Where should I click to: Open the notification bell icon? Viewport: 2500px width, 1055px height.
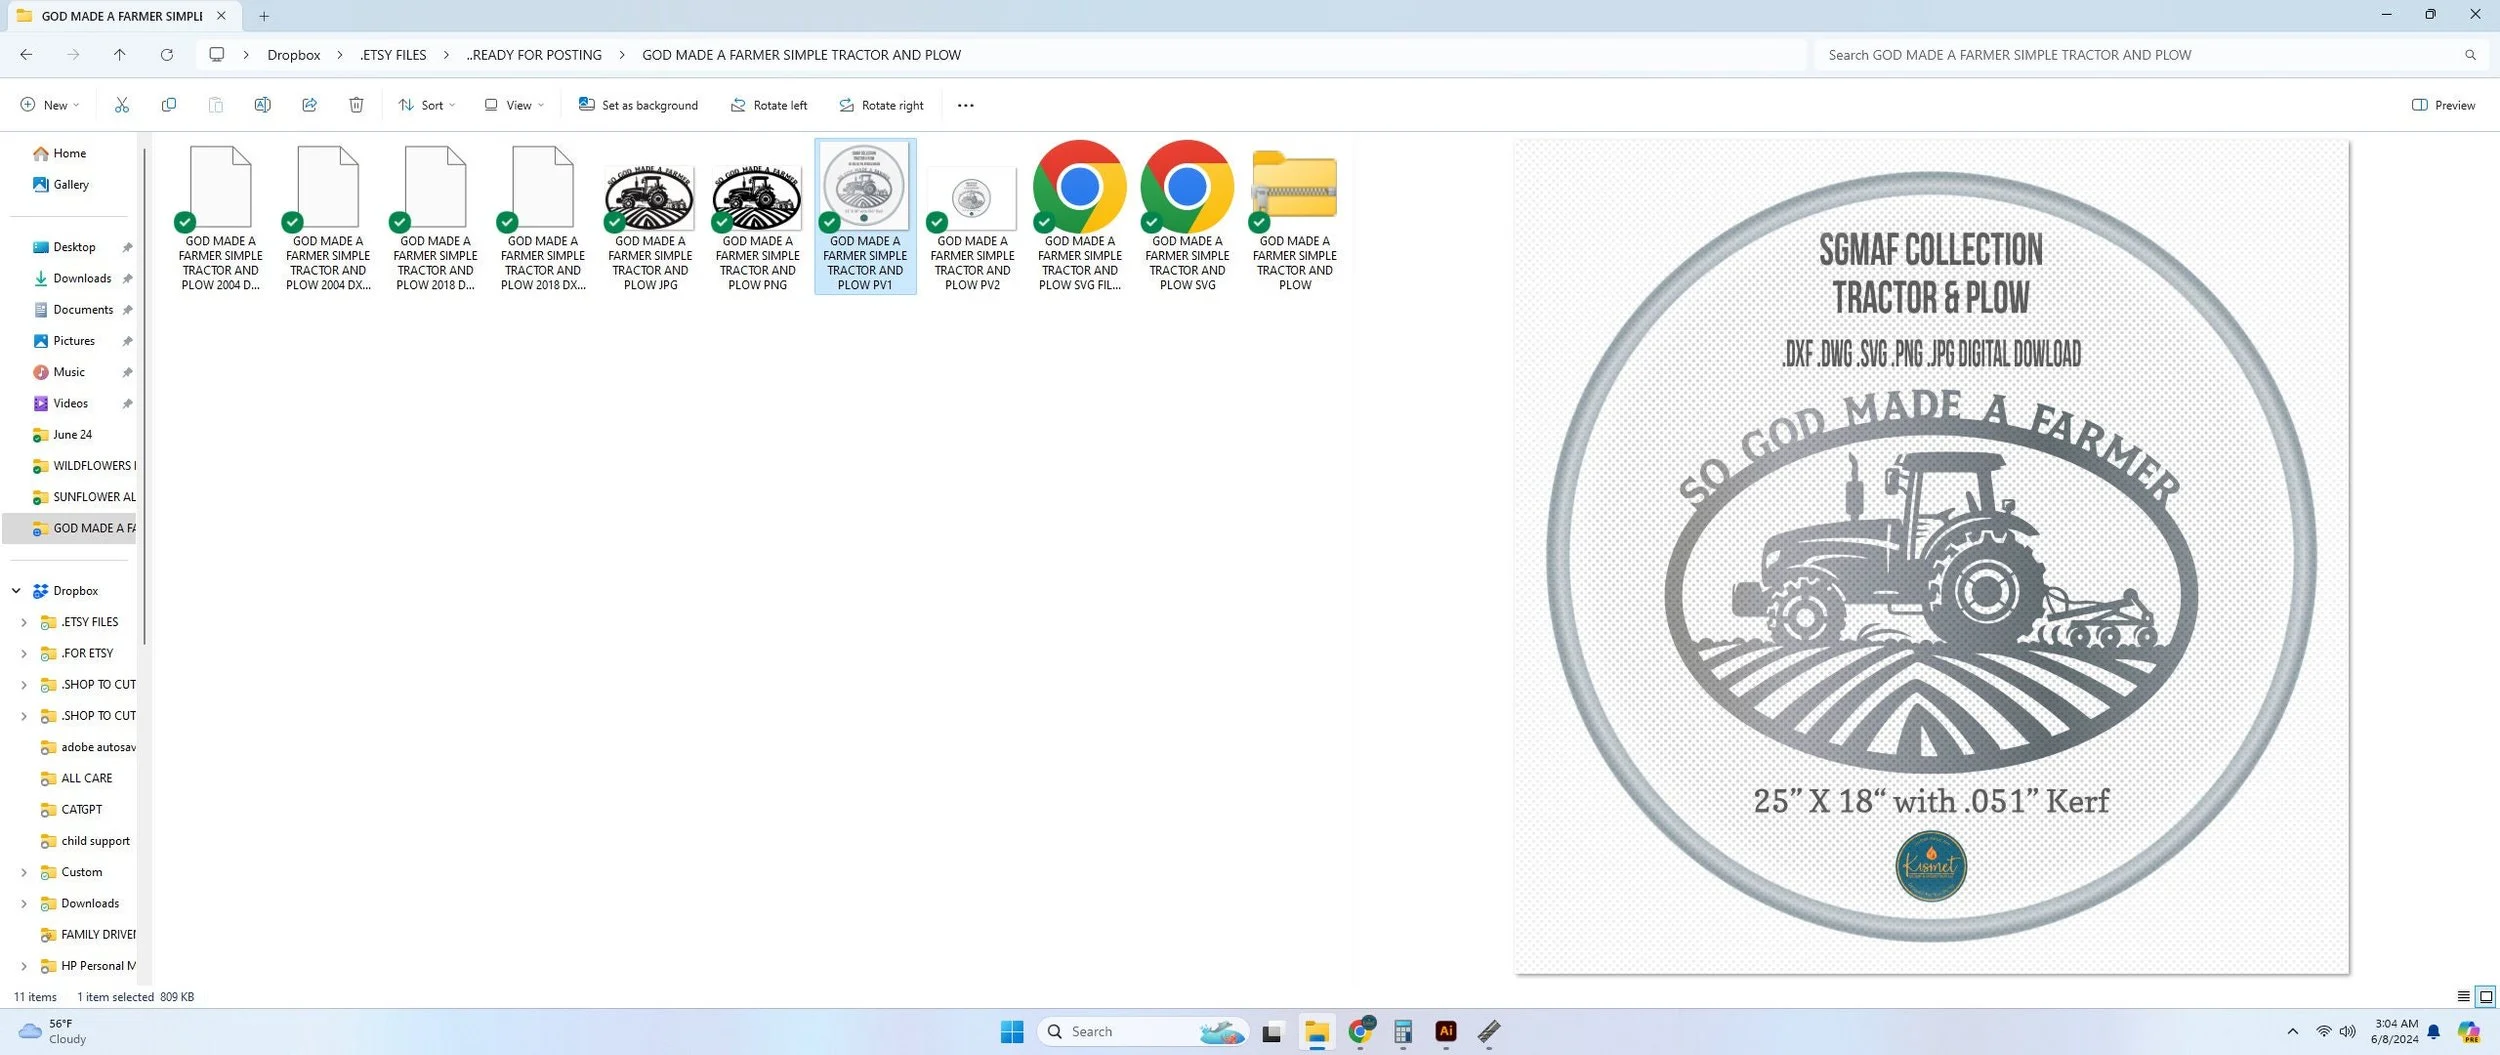(x=2434, y=1032)
